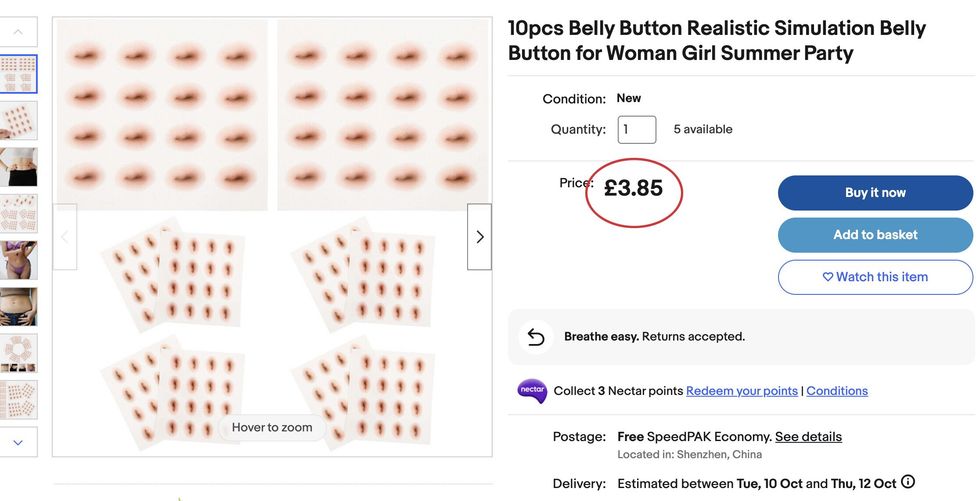Select the purple bikini thumbnail
The height and width of the screenshot is (501, 980).
(19, 260)
